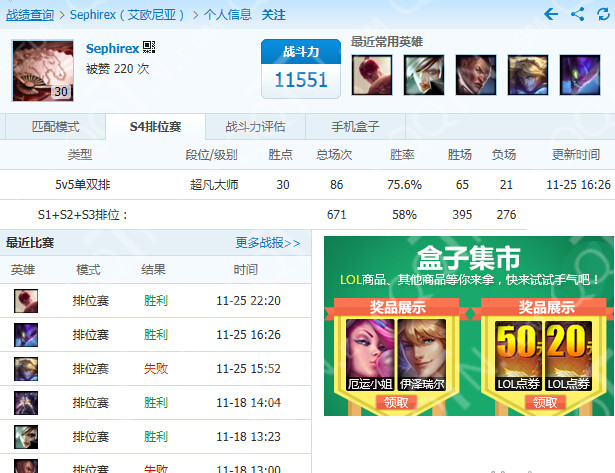The image size is (615, 473).
Task: Click the 伊泽瑞尔 prize card
Action: pyautogui.click(x=422, y=355)
